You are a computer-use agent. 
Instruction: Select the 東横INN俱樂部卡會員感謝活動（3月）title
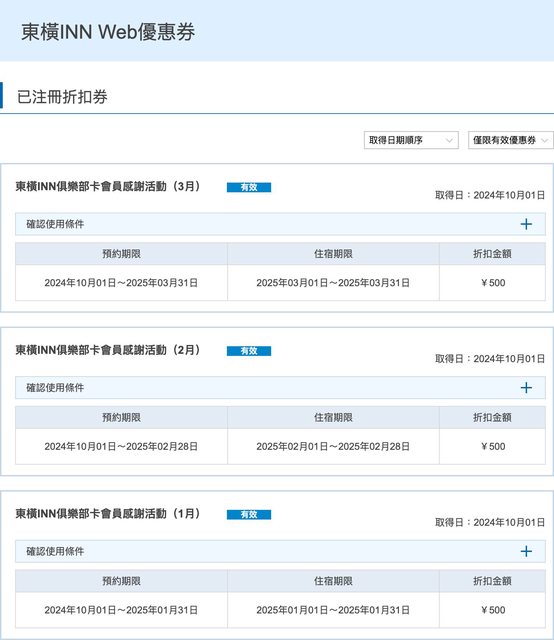click(108, 187)
